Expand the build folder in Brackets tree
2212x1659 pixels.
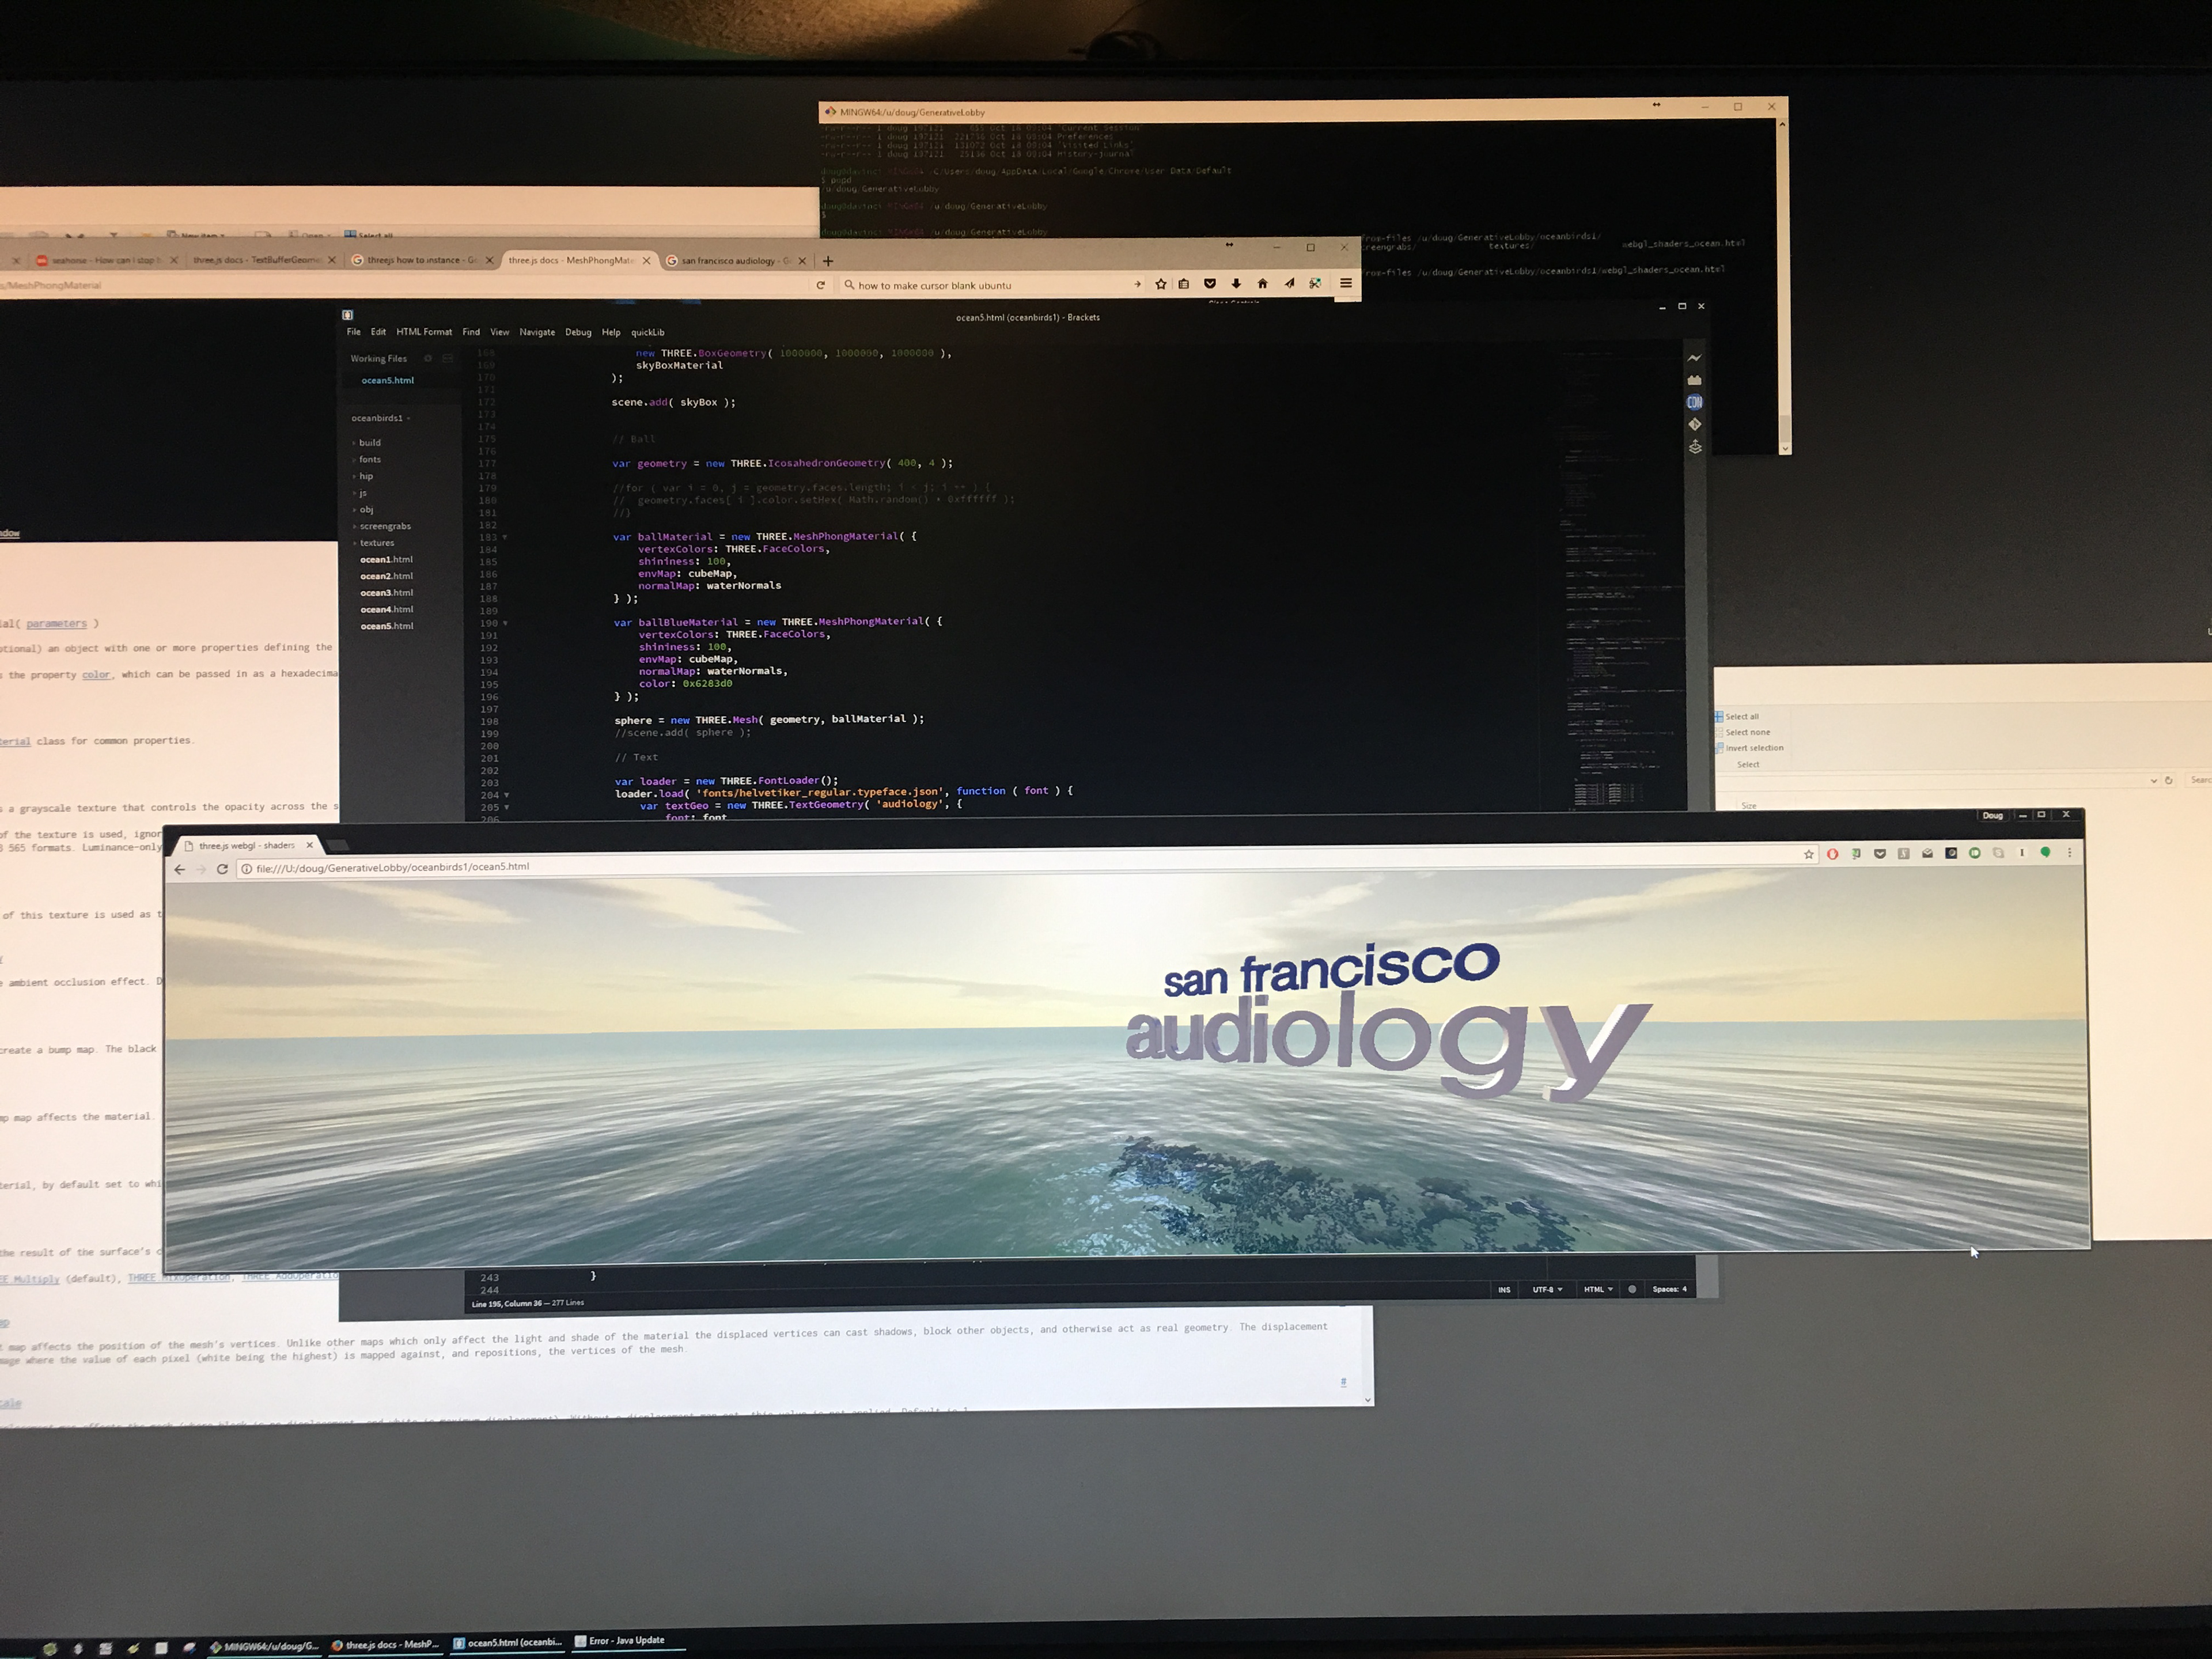pos(354,443)
